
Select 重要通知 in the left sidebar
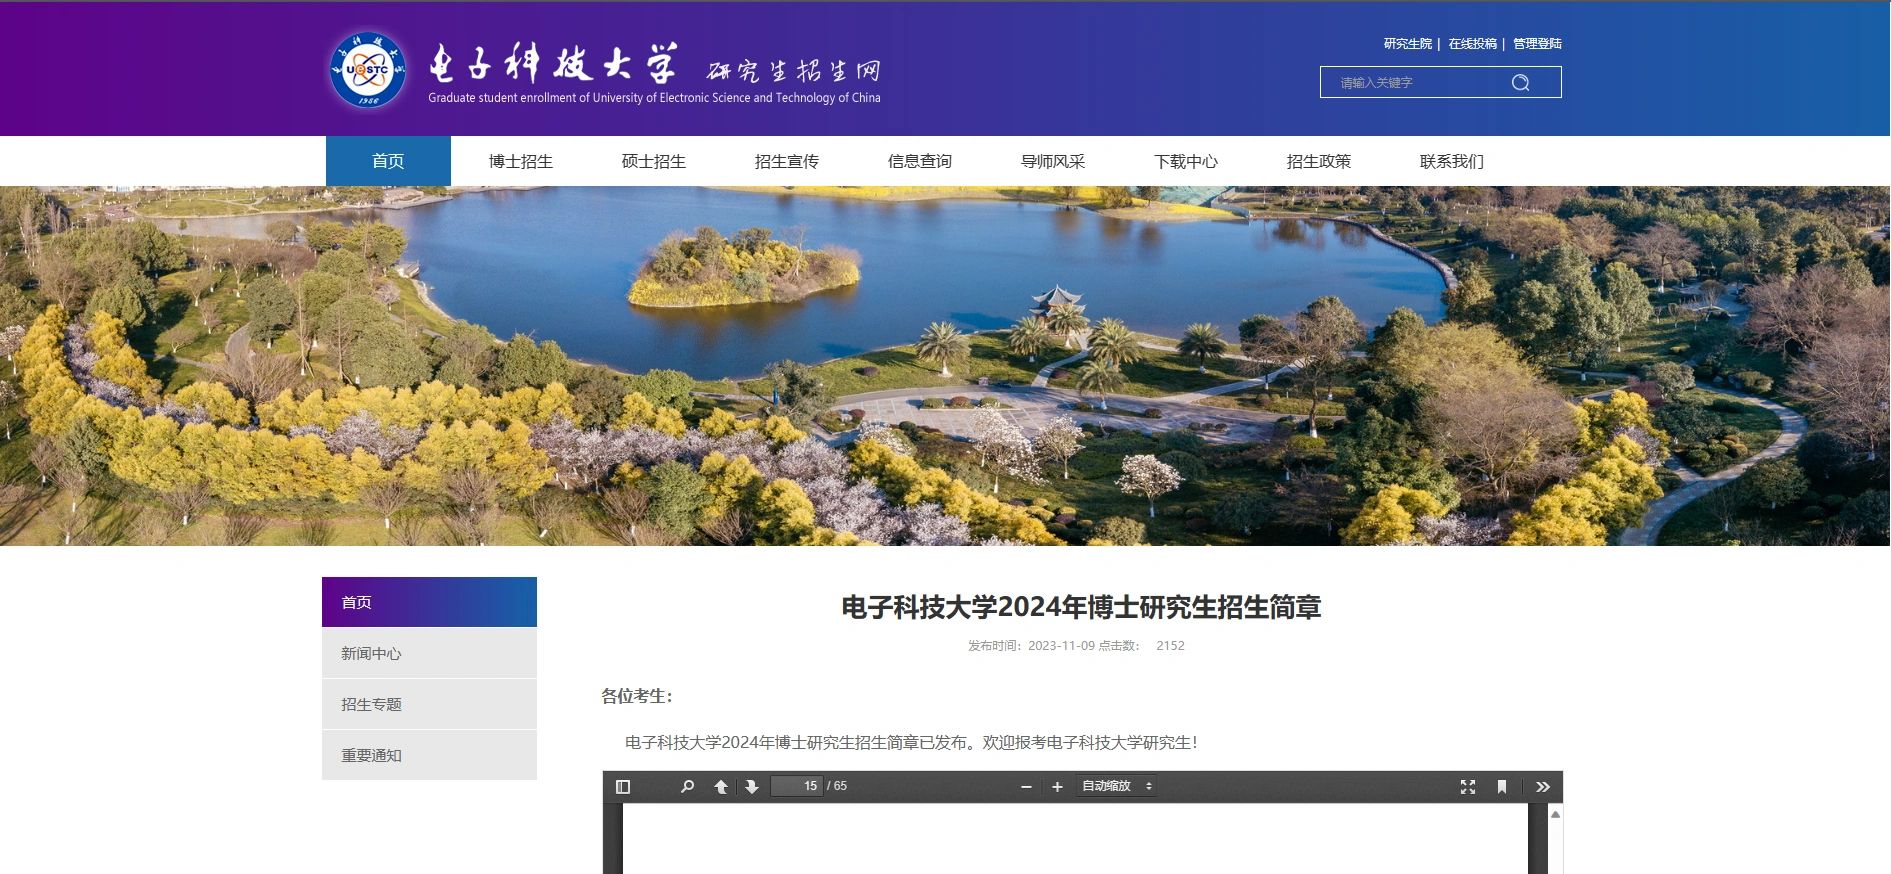[429, 755]
